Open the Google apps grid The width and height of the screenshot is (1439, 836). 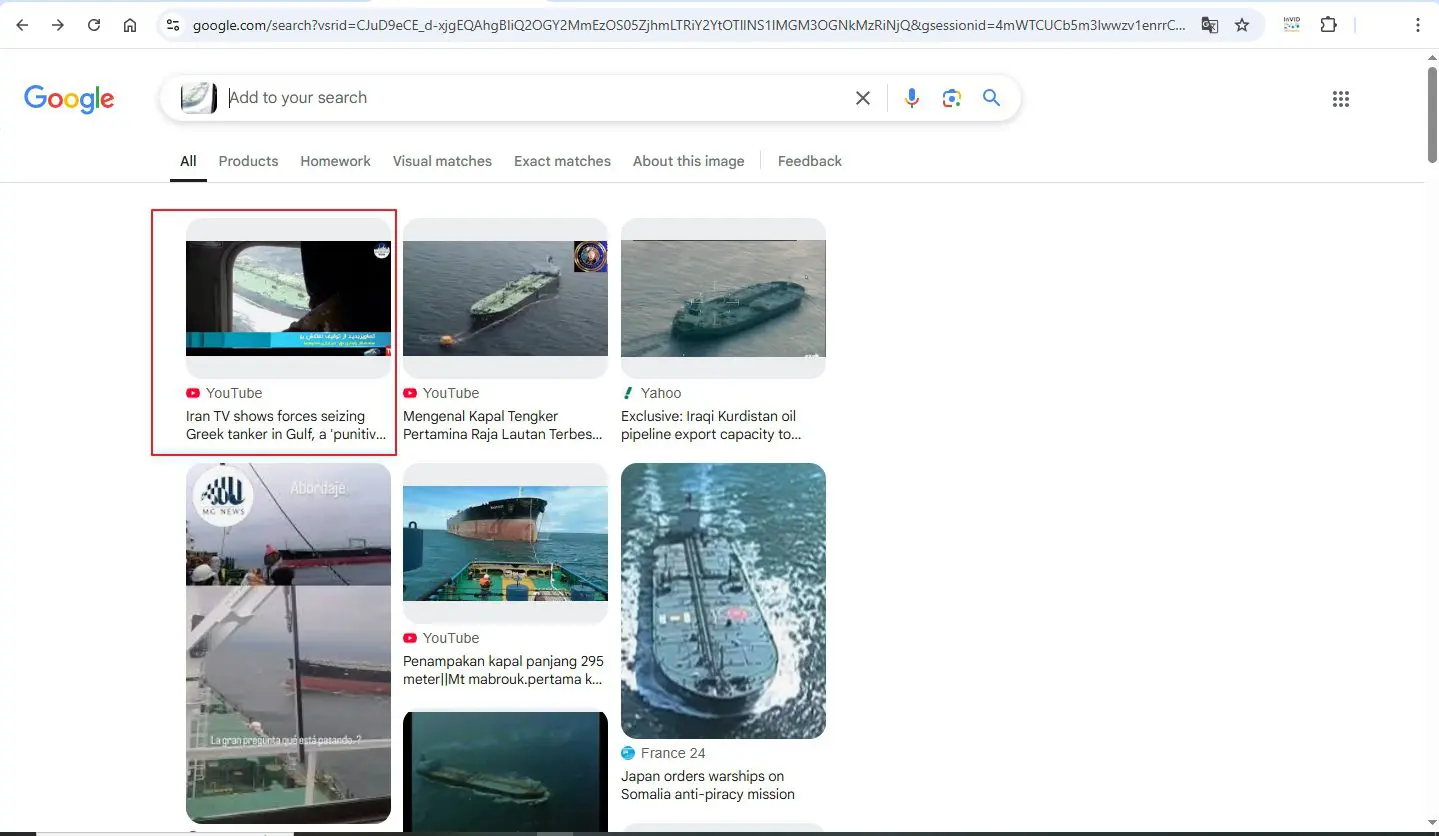[1341, 98]
